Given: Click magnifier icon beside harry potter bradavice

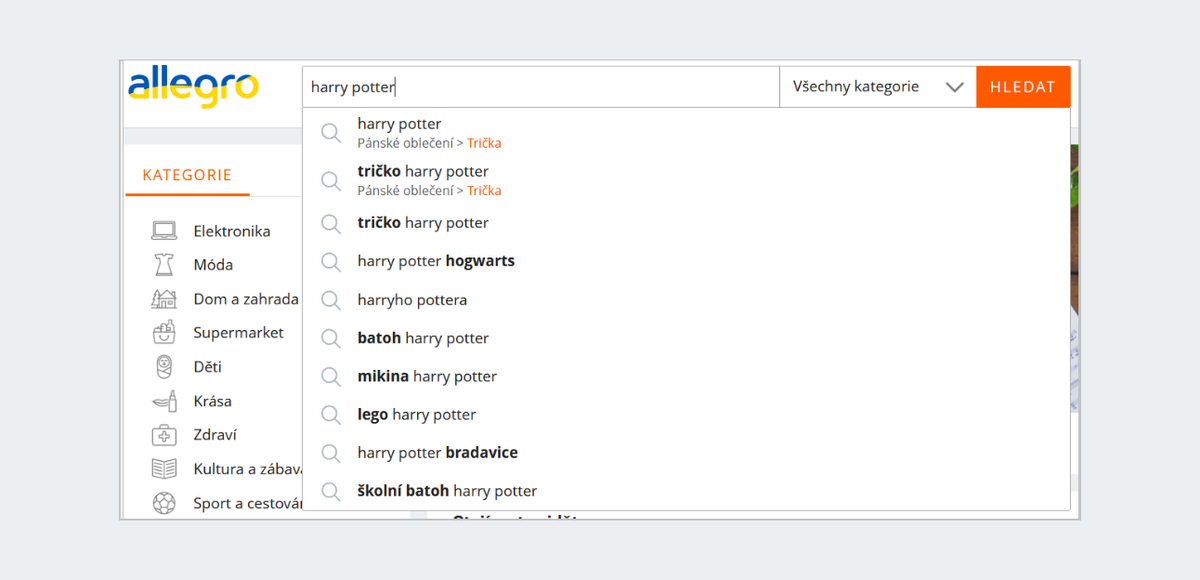Looking at the screenshot, I should (331, 453).
